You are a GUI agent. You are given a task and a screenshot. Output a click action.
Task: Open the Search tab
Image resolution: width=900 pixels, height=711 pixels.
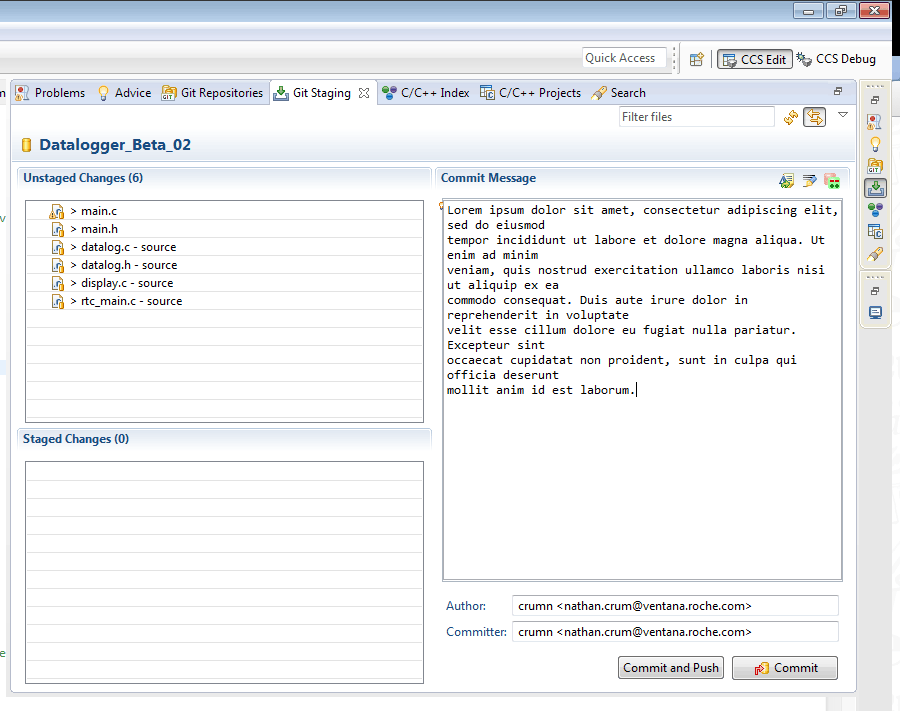click(x=619, y=93)
